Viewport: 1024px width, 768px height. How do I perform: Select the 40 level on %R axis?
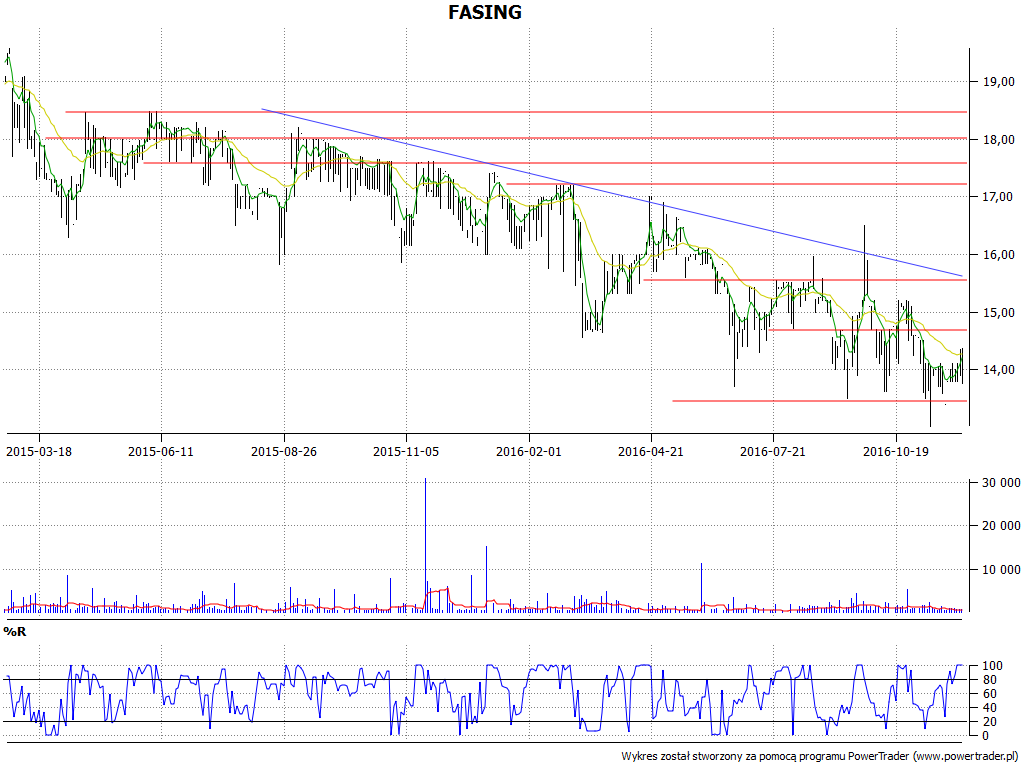[989, 708]
